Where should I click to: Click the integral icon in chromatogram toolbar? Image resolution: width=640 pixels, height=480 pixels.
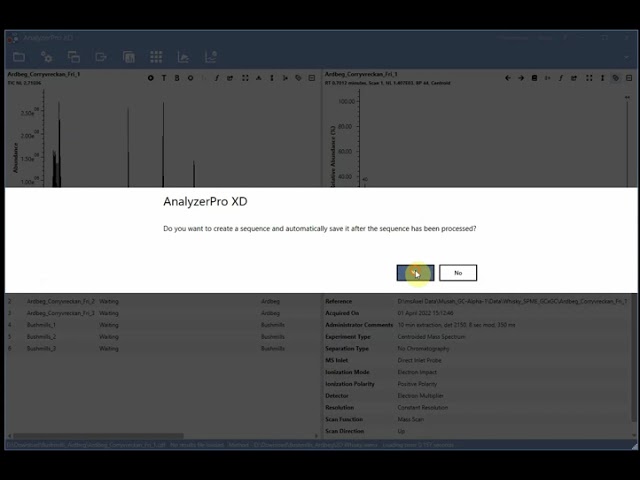click(217, 78)
